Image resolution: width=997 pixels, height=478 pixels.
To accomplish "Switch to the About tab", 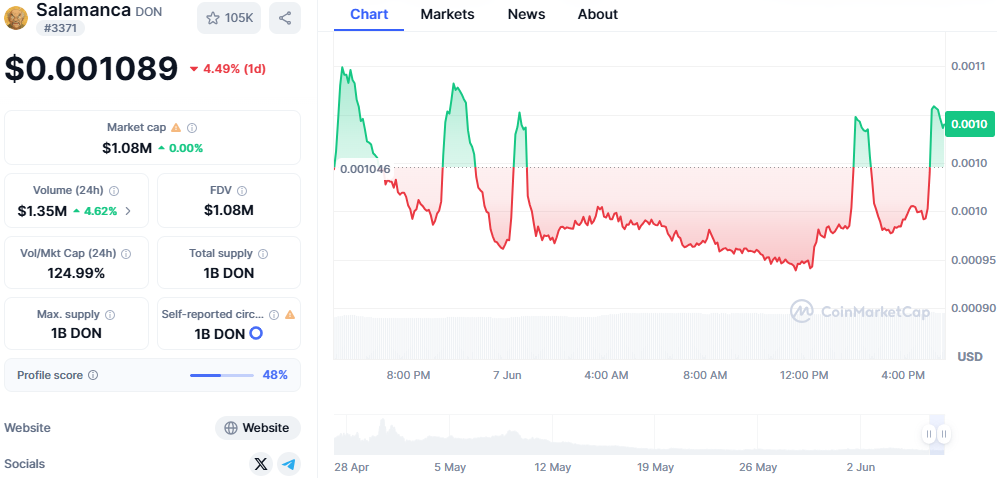I will [598, 14].
